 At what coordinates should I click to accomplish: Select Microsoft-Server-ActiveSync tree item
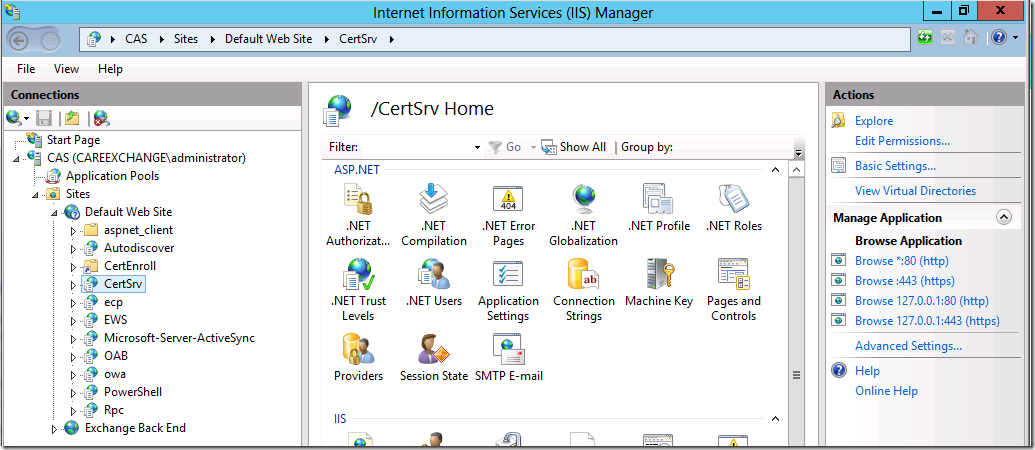coord(179,338)
